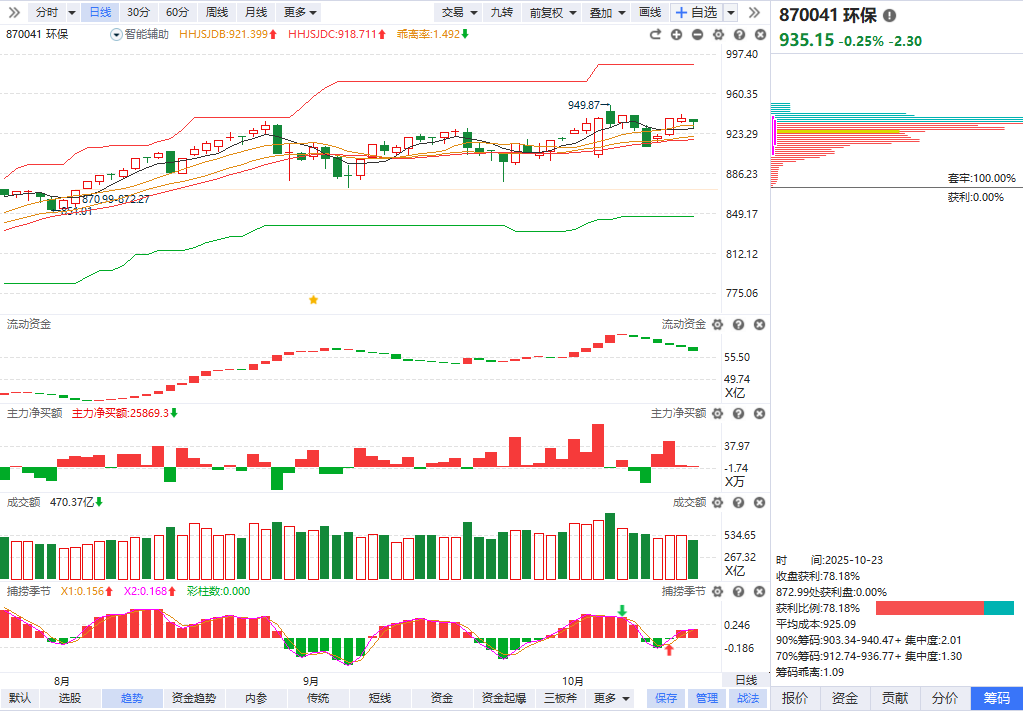1023x711 pixels.
Task: Click the 自选 add button
Action: (696, 12)
